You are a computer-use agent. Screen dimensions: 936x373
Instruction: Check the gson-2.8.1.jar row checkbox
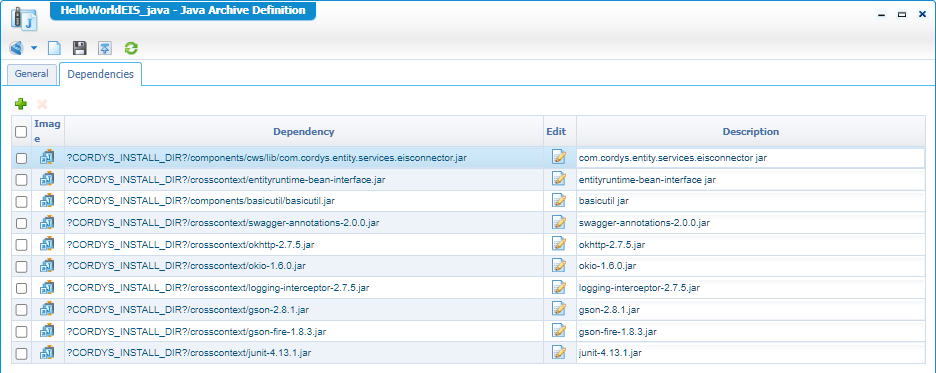[21, 310]
